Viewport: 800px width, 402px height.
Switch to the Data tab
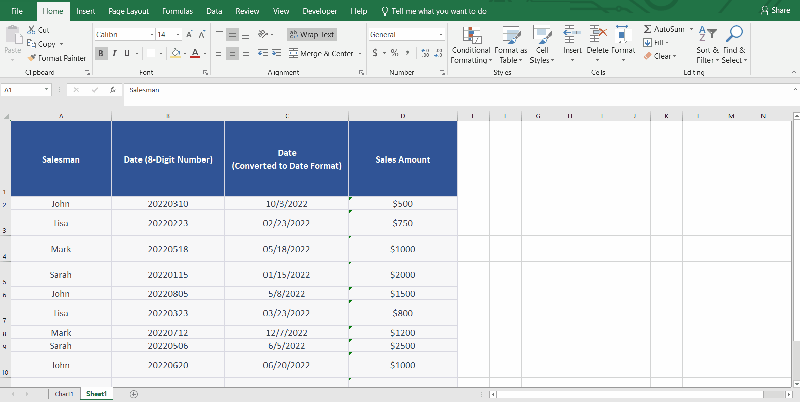click(214, 11)
